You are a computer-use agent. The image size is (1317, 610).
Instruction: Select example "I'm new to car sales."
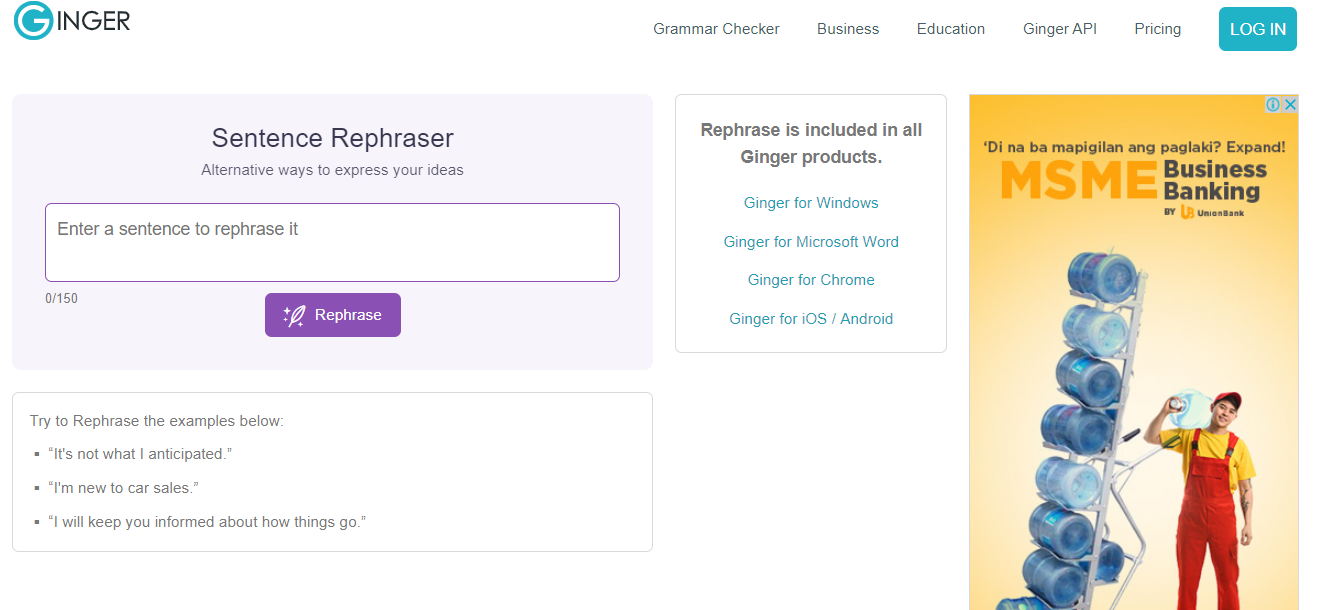(x=124, y=488)
